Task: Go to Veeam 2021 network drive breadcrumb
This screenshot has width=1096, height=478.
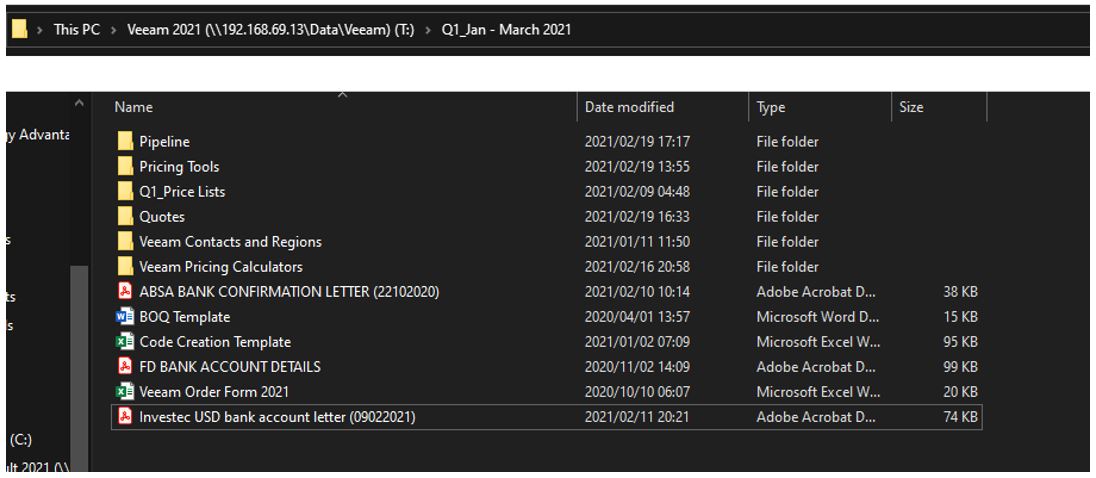Action: pos(270,30)
